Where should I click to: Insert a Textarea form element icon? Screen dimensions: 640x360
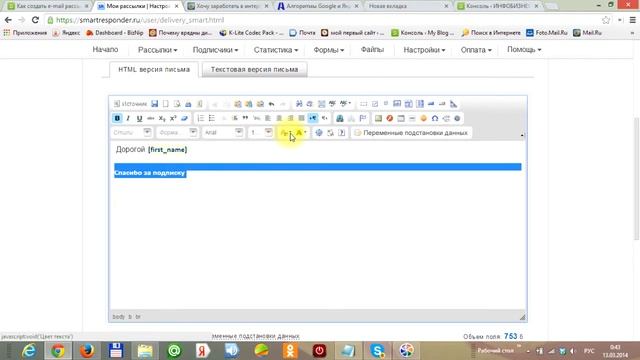tap(408, 104)
